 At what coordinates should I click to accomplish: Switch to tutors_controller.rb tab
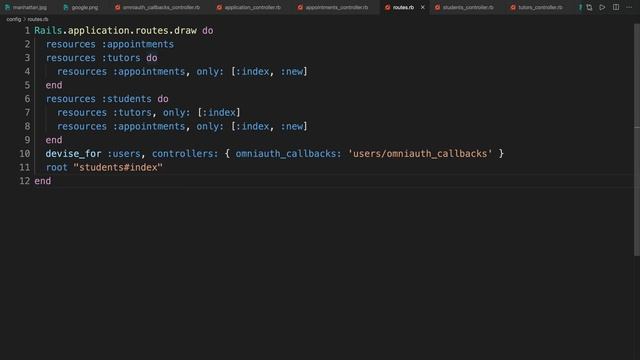click(537, 7)
